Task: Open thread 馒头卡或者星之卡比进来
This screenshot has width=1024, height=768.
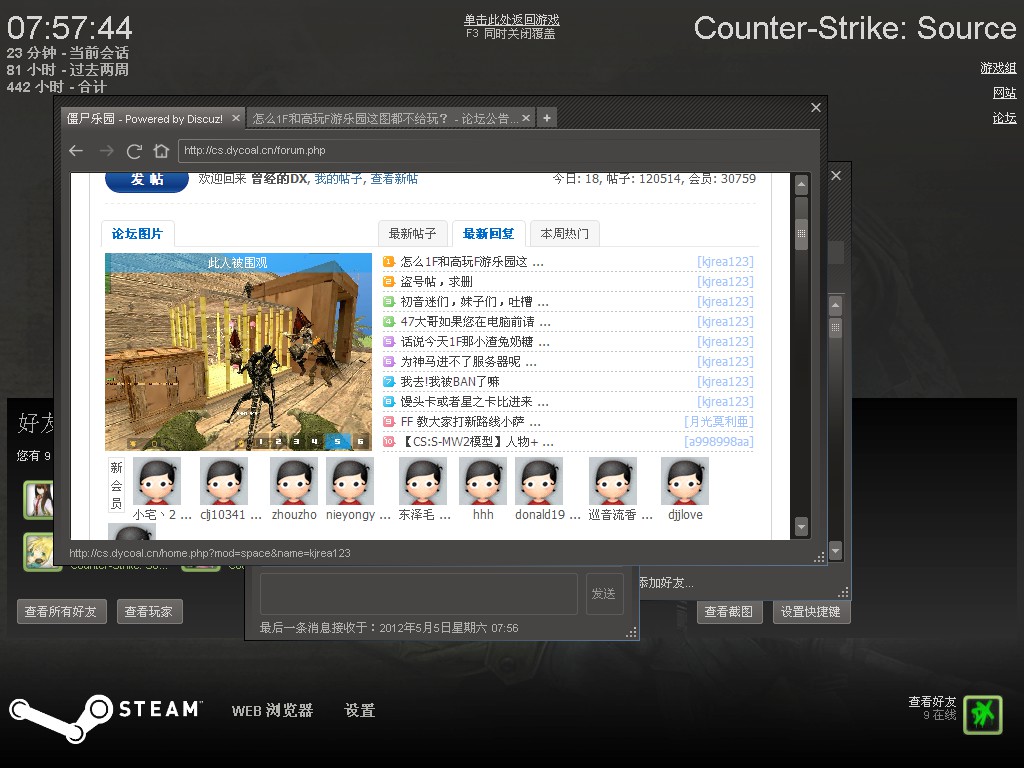Action: [475, 402]
